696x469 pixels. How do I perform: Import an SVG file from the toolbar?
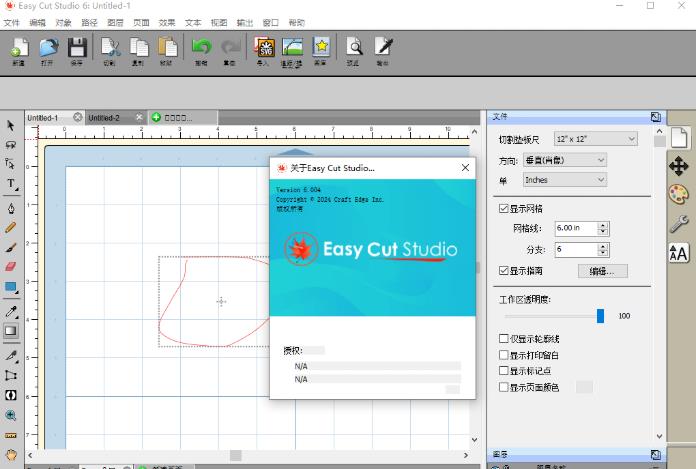point(264,51)
